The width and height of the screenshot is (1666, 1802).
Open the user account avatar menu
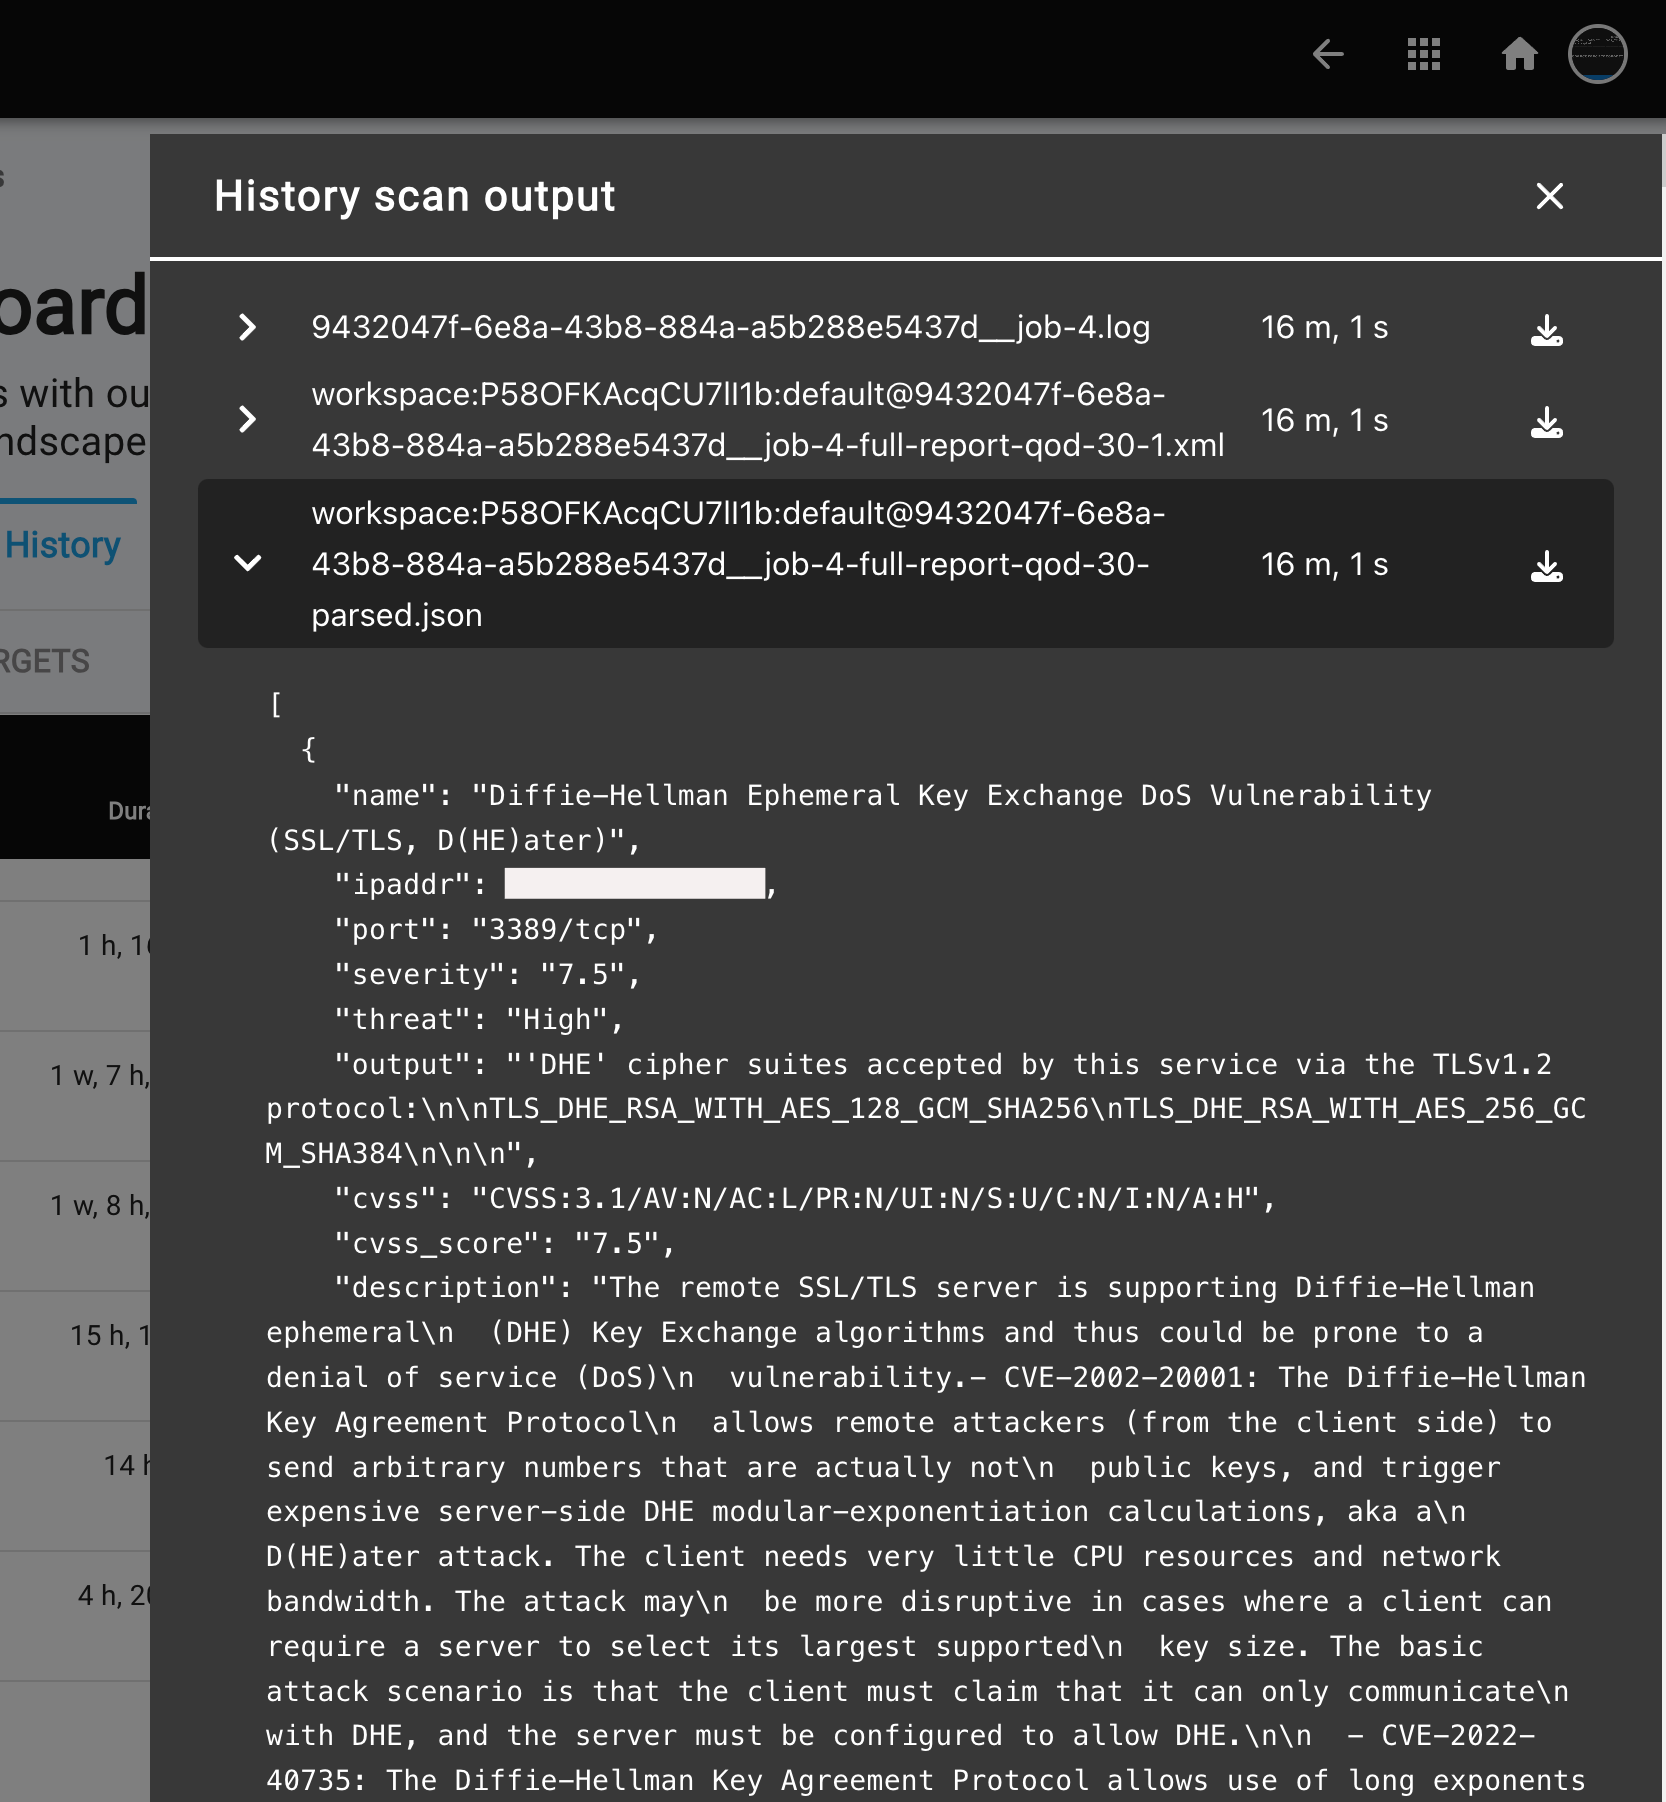(x=1599, y=55)
